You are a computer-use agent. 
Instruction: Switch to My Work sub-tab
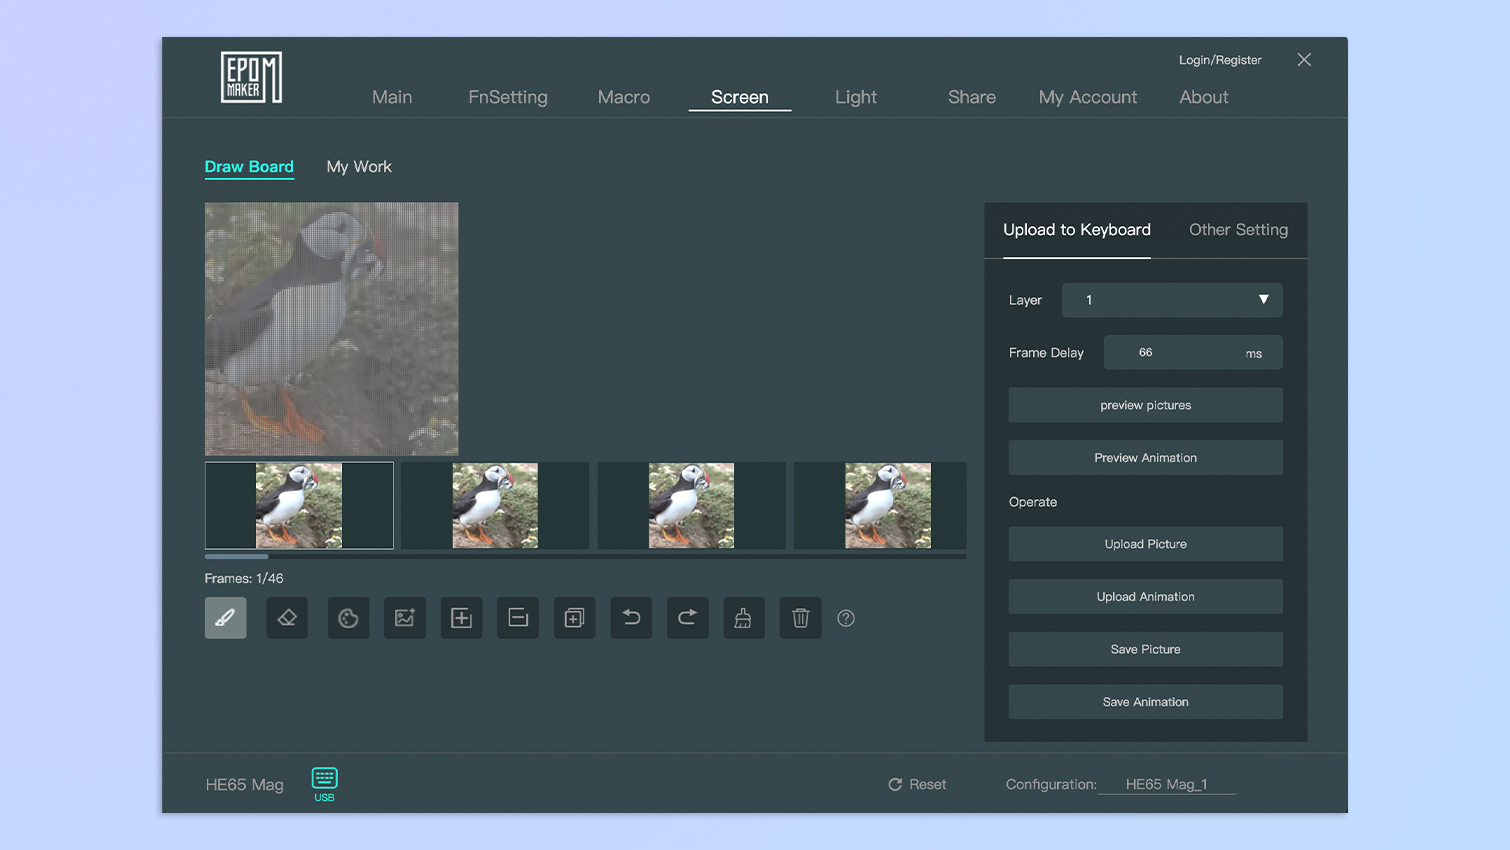pos(359,167)
